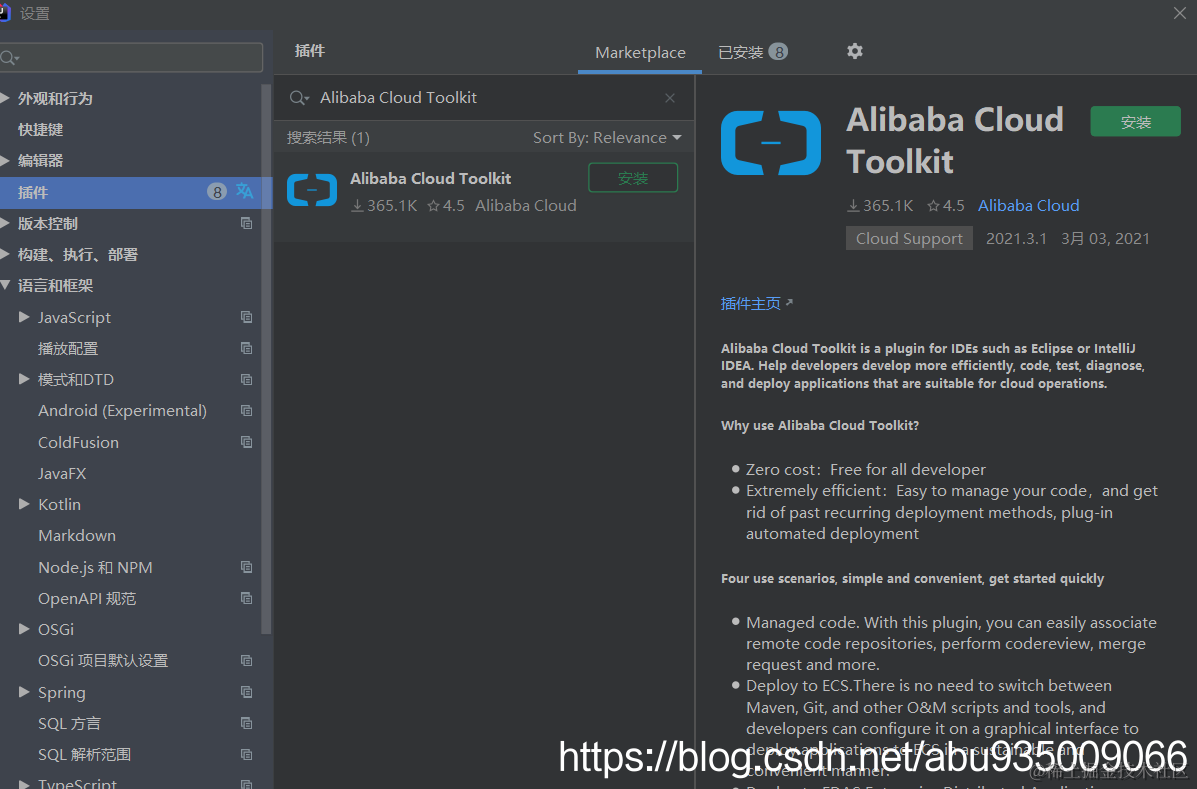The height and width of the screenshot is (789, 1197).
Task: Click the translate icon on 插件 row
Action: click(x=244, y=191)
